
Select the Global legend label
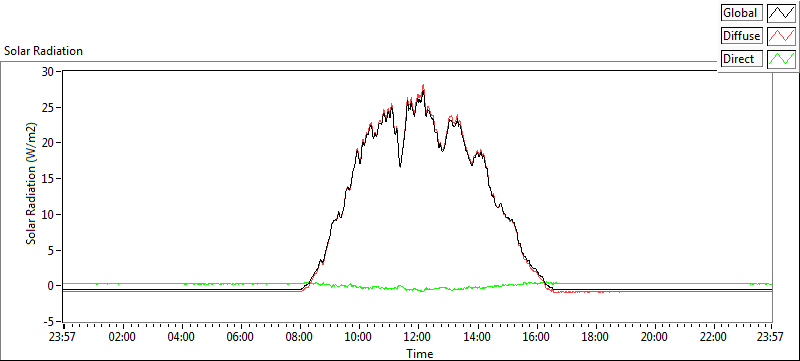(x=742, y=13)
